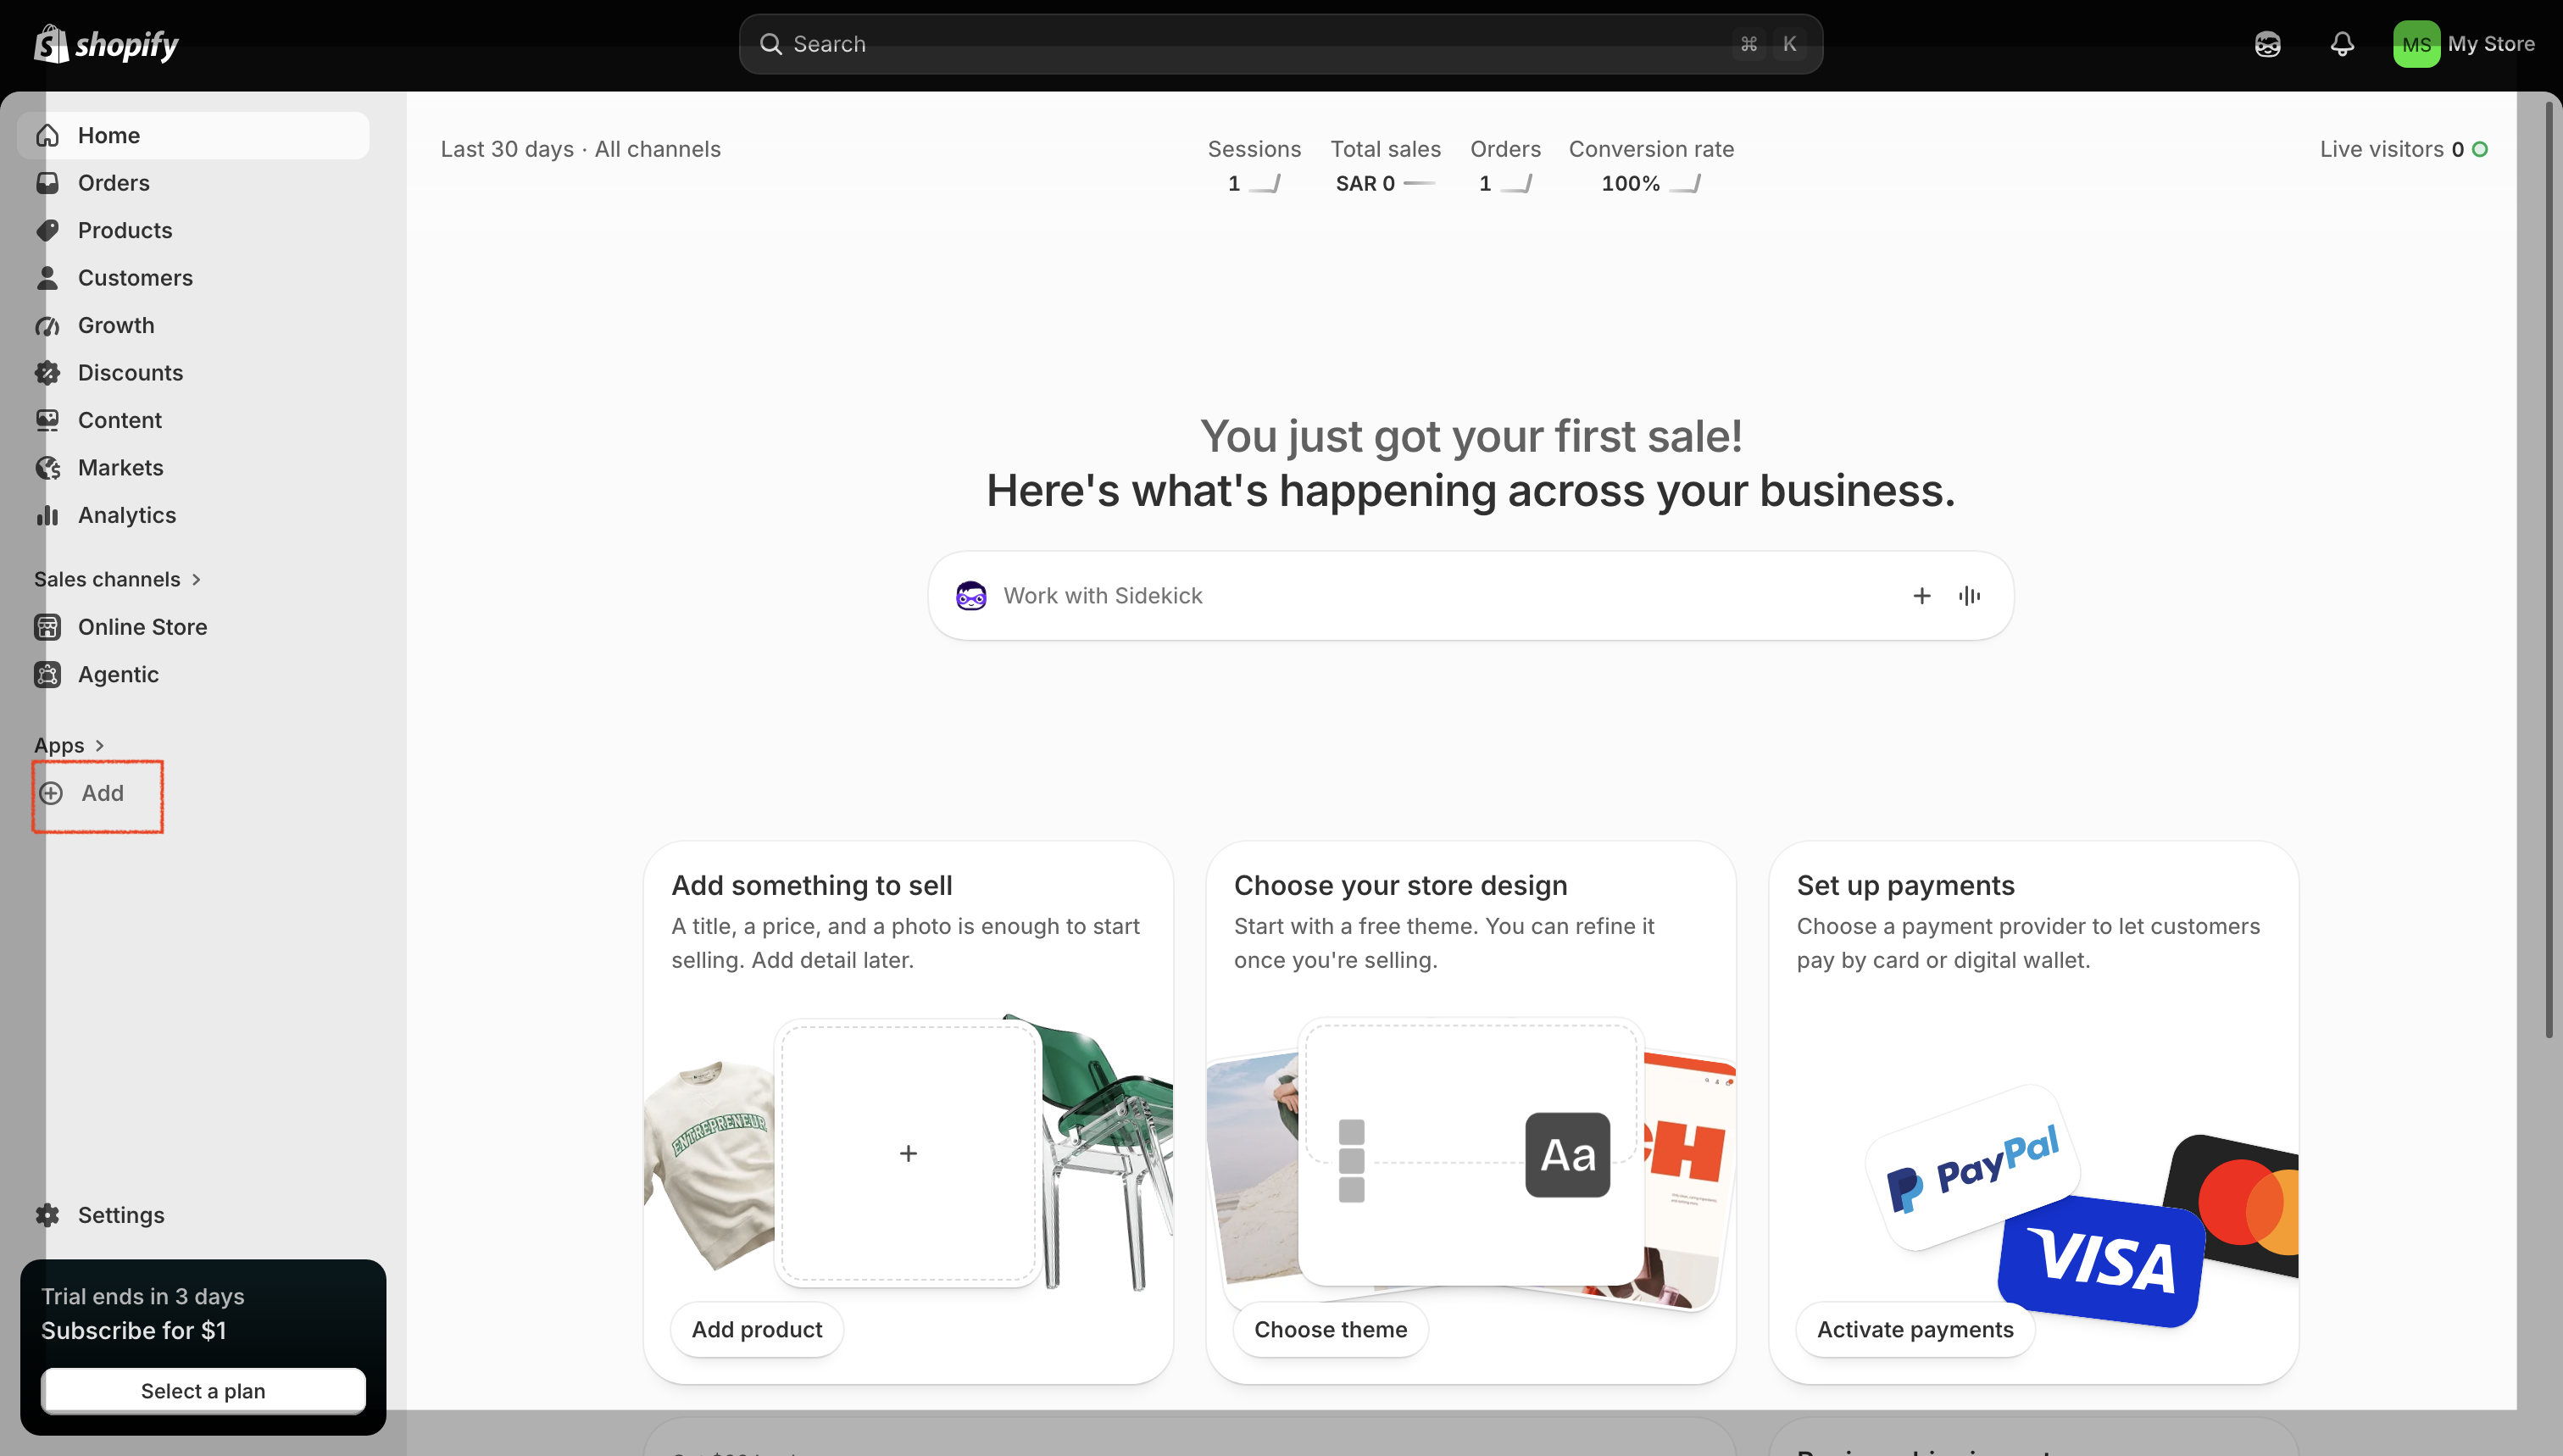
Task: Click the Sidekick voice waveform icon
Action: click(x=1969, y=596)
